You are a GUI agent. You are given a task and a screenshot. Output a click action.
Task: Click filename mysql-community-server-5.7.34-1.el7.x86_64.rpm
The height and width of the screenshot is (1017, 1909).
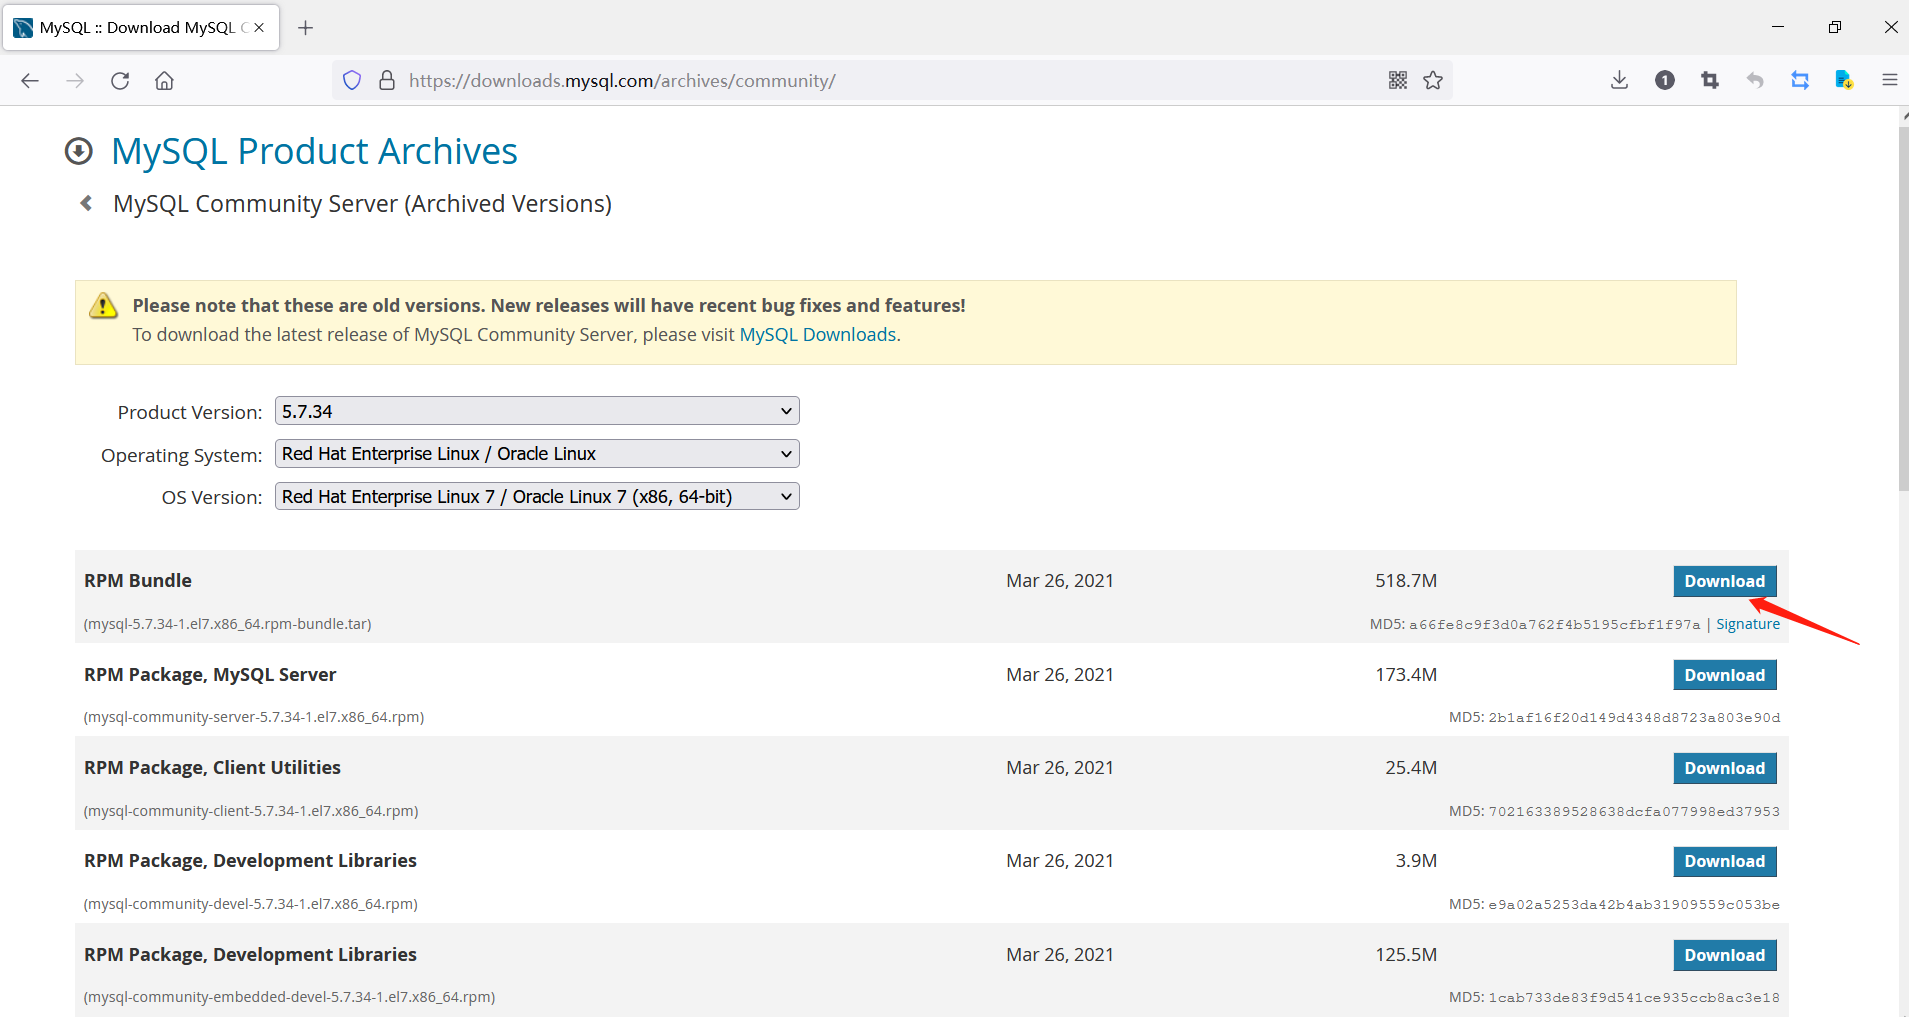[x=254, y=717]
